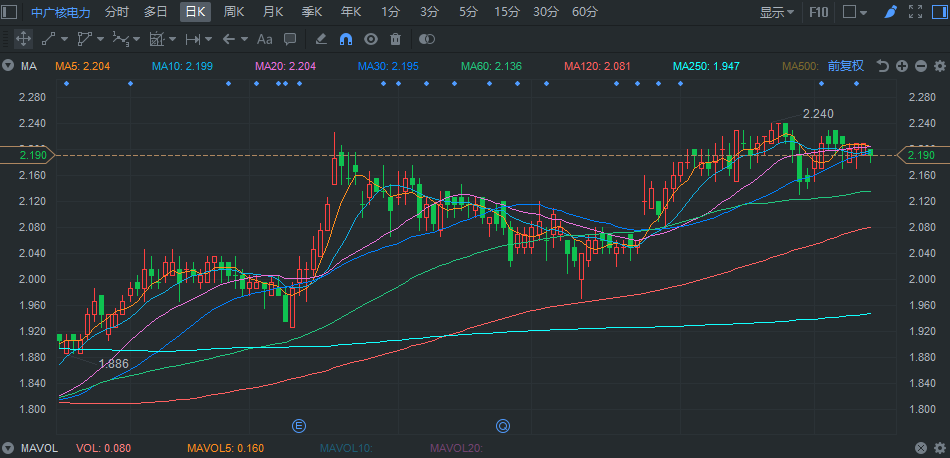Click the E event marker on timeline
The width and height of the screenshot is (950, 458).
[x=298, y=426]
